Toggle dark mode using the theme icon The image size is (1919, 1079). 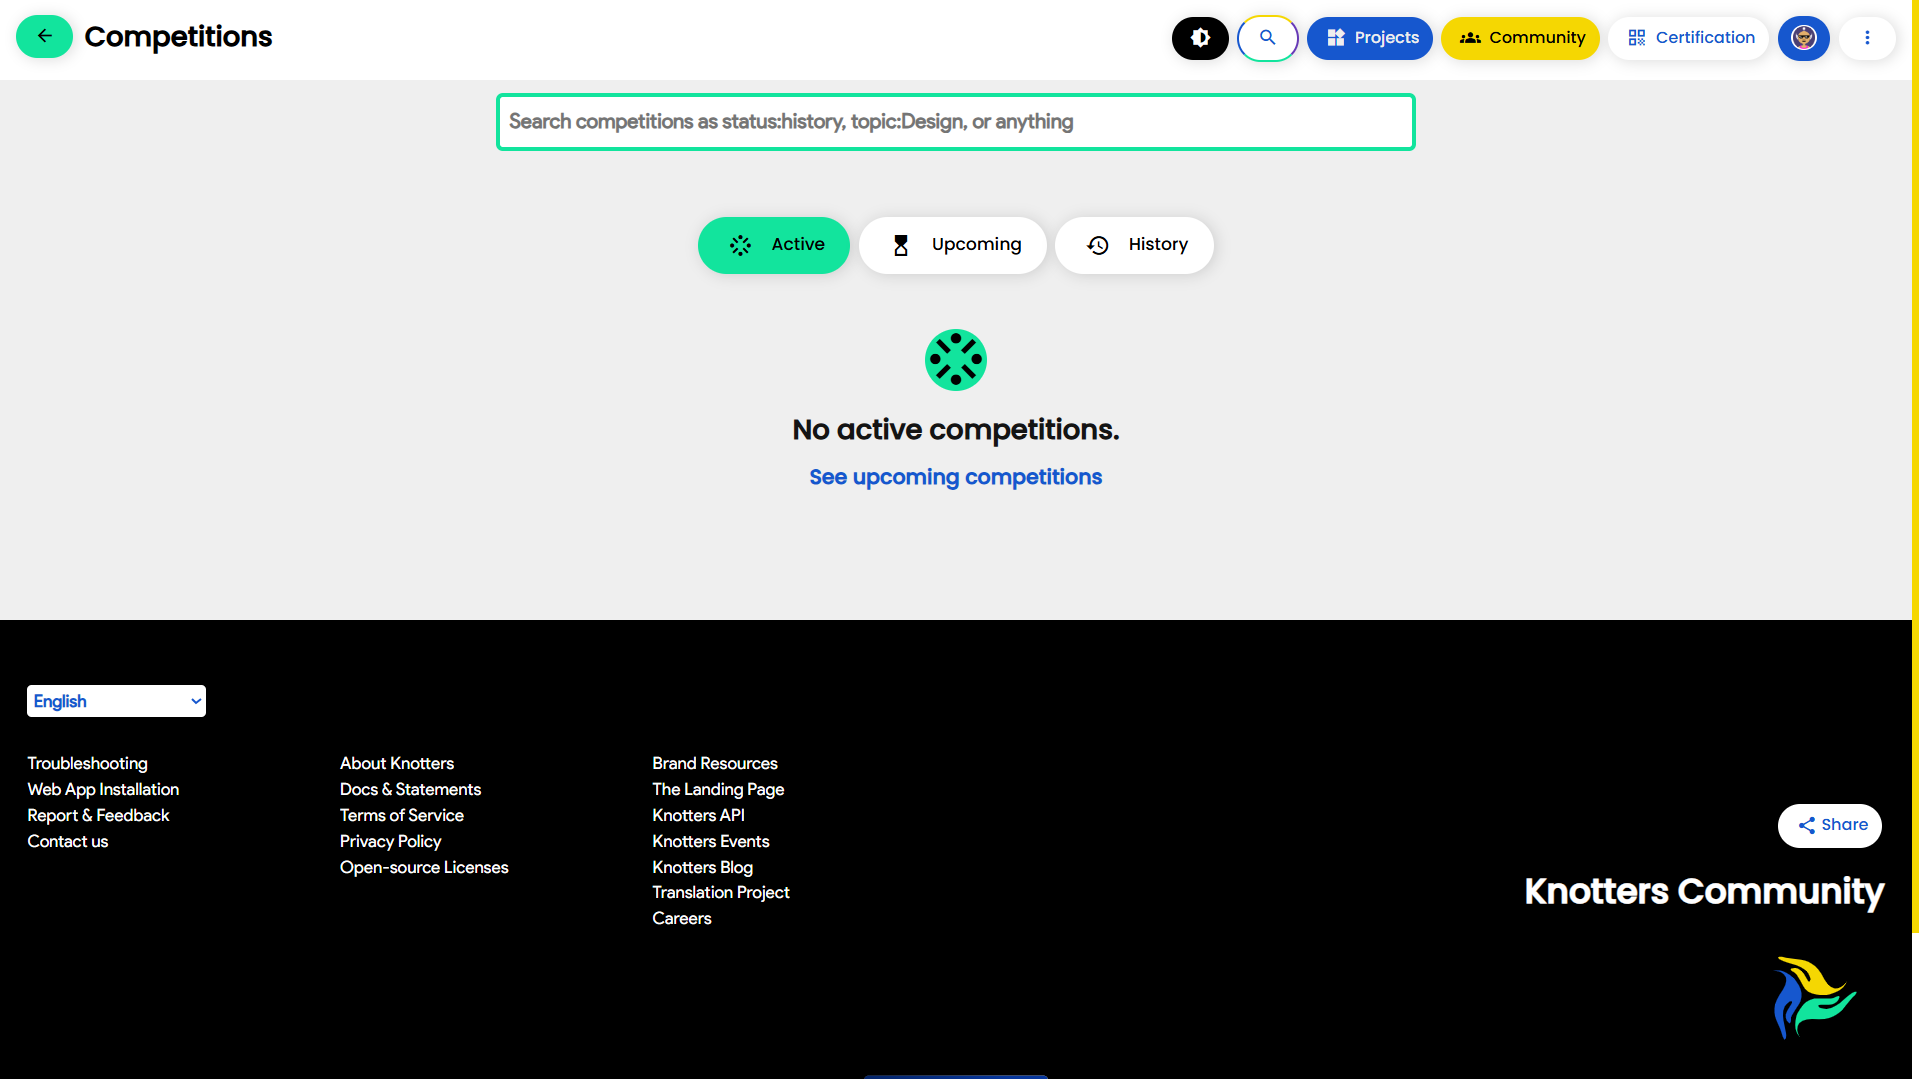(1199, 38)
